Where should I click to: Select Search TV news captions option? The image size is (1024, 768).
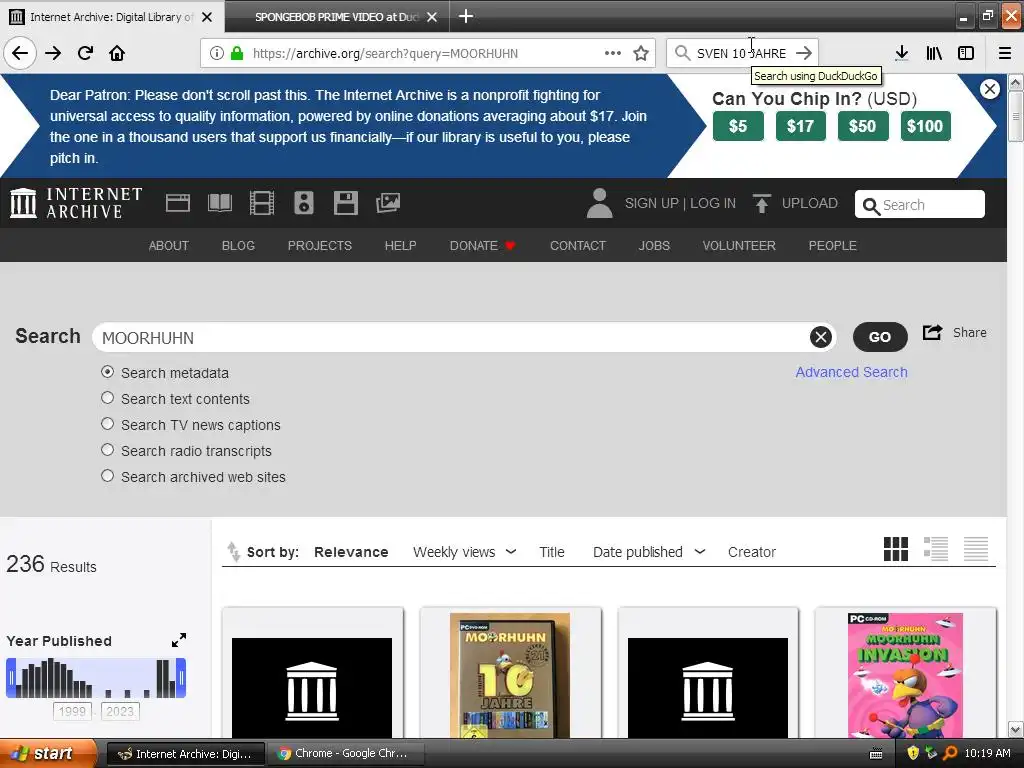[x=108, y=424]
